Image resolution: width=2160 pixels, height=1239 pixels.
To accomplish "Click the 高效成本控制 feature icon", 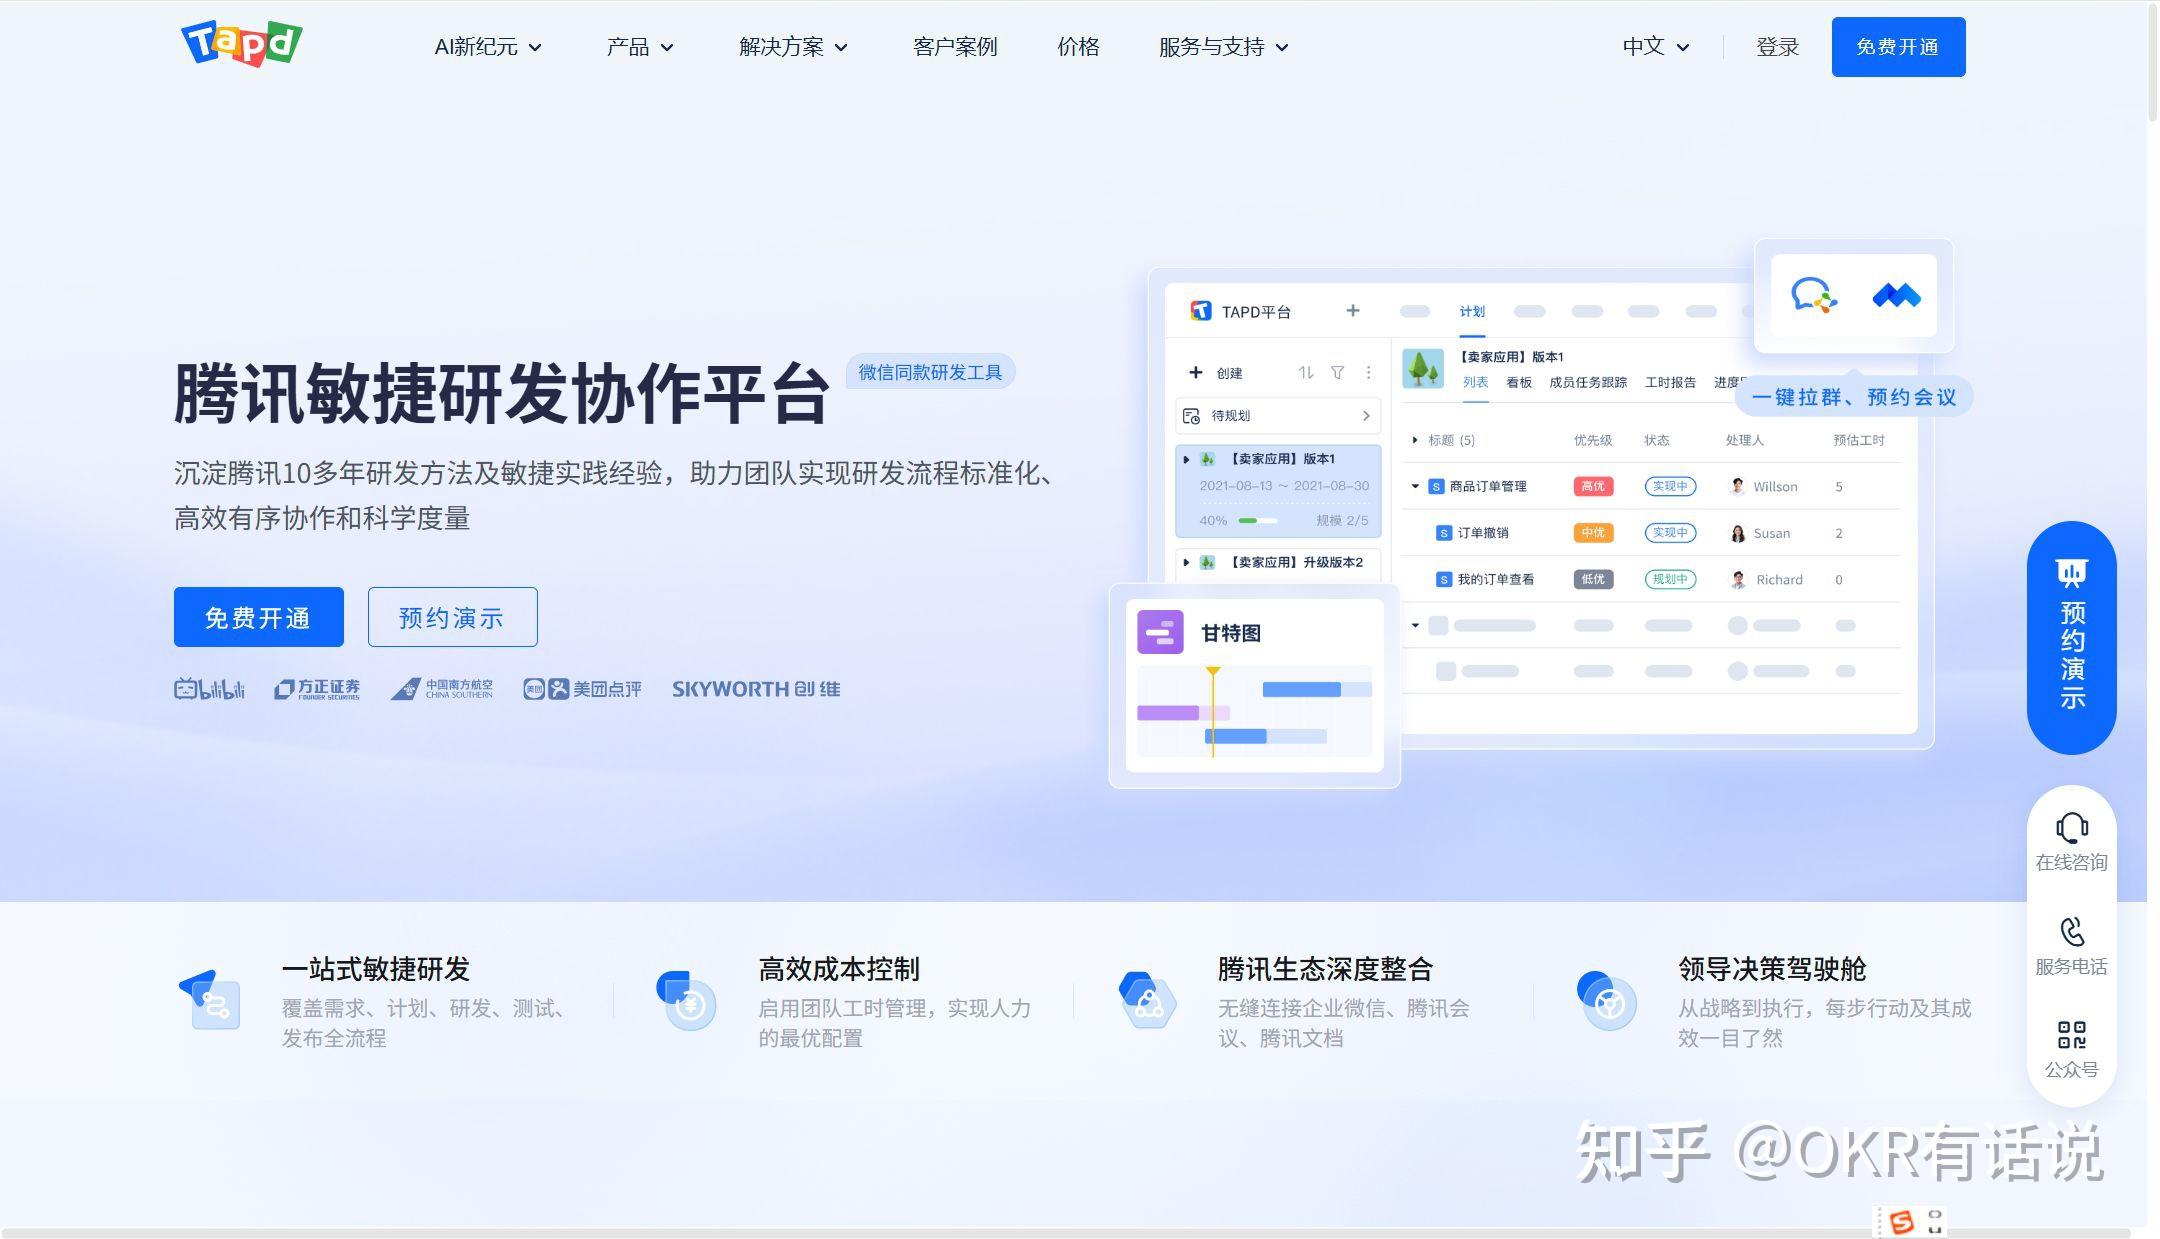I will point(687,1001).
